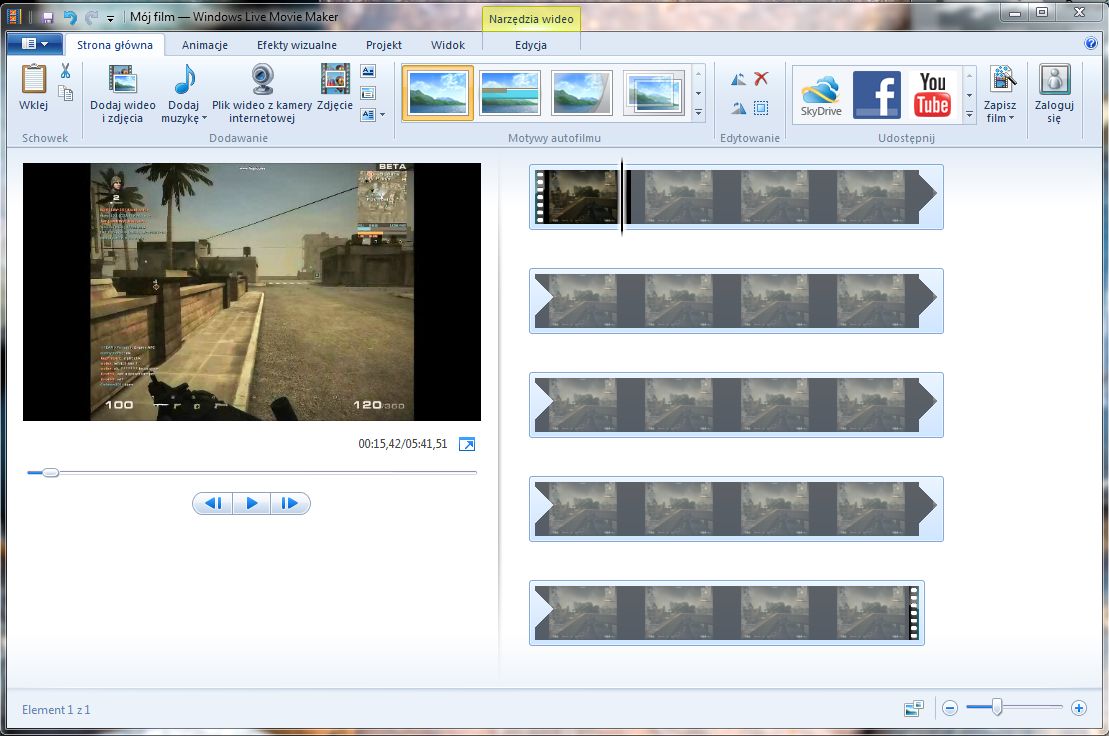Image resolution: width=1109 pixels, height=736 pixels.
Task: Click the add title icon
Action: (x=368, y=71)
